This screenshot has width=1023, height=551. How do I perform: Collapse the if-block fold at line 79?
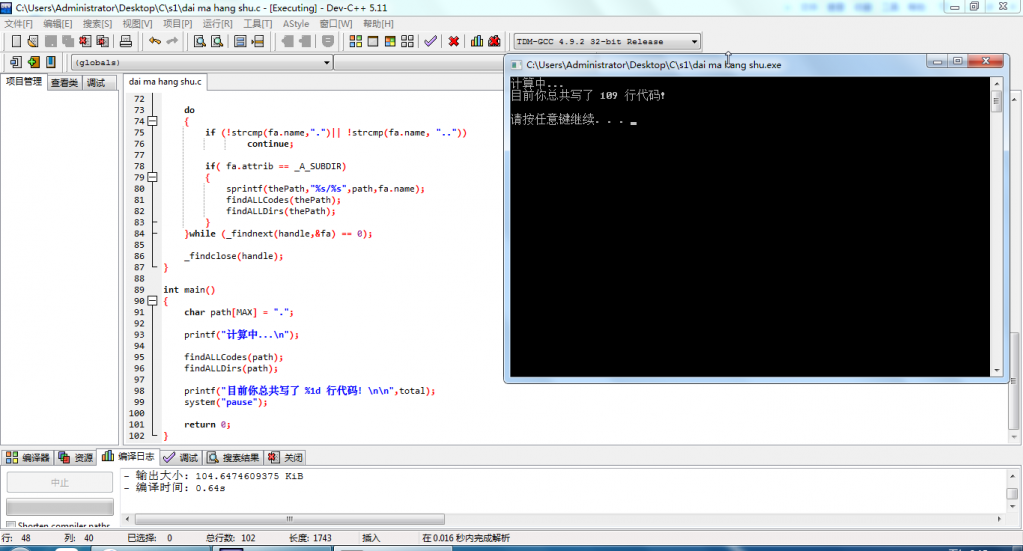click(x=152, y=177)
